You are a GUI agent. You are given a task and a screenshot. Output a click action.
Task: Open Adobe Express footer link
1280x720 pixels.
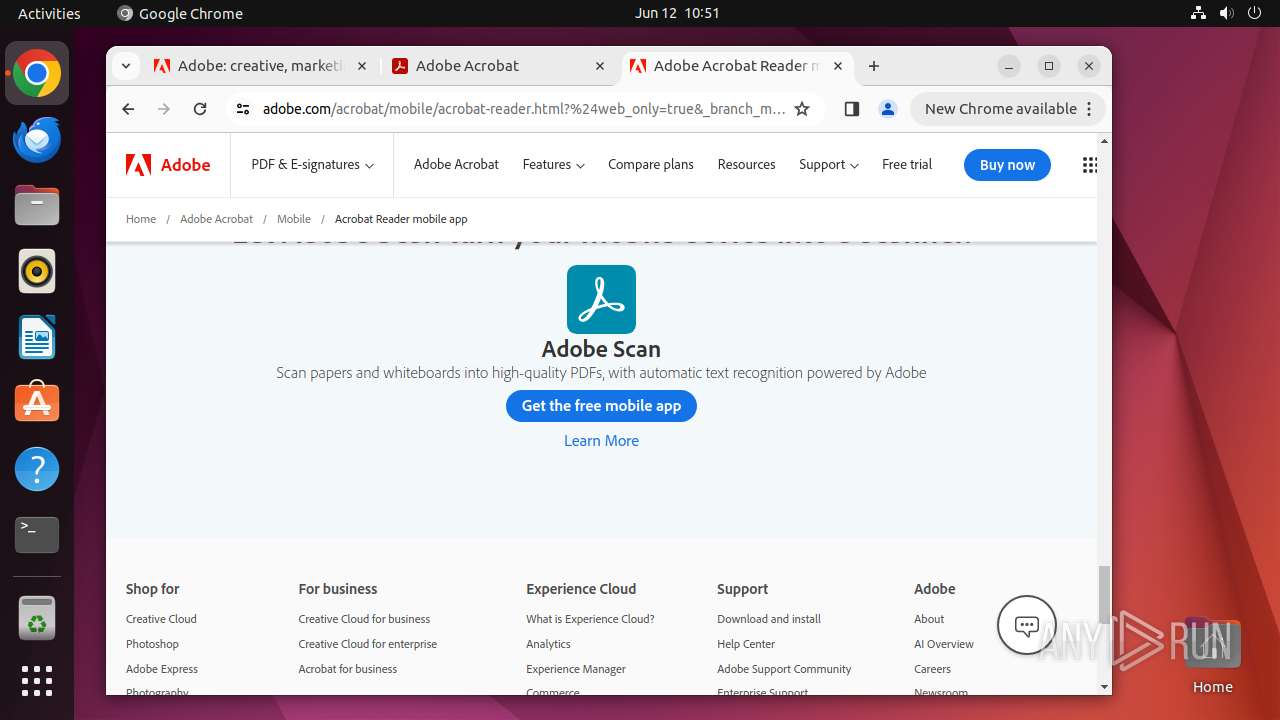[162, 669]
